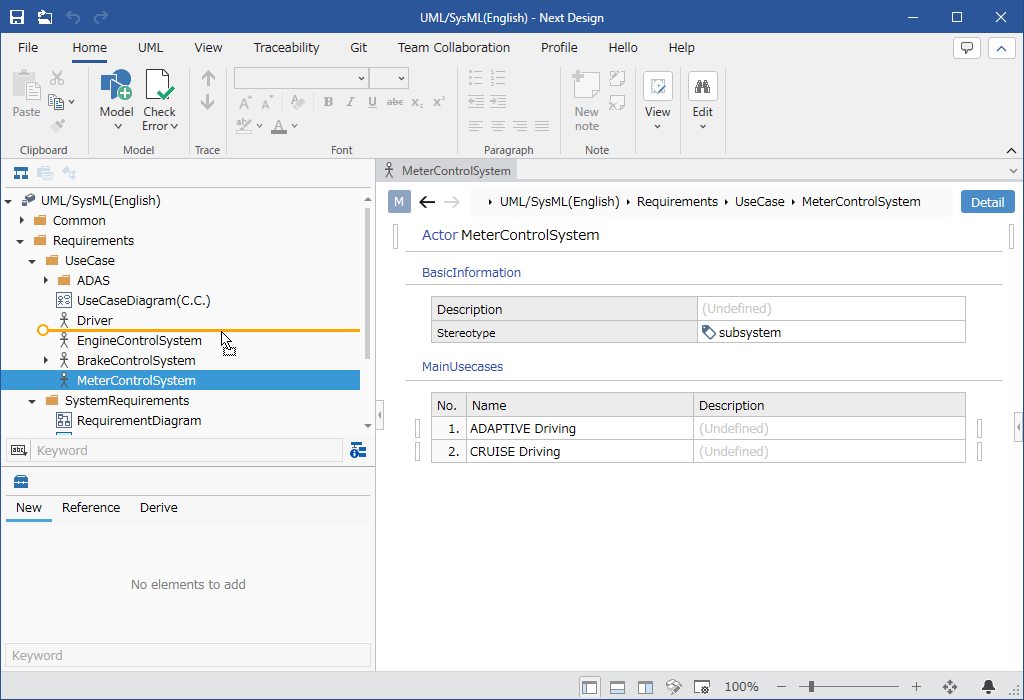Click the Underline formatting icon
Viewport: 1024px width, 700px height.
tap(372, 102)
